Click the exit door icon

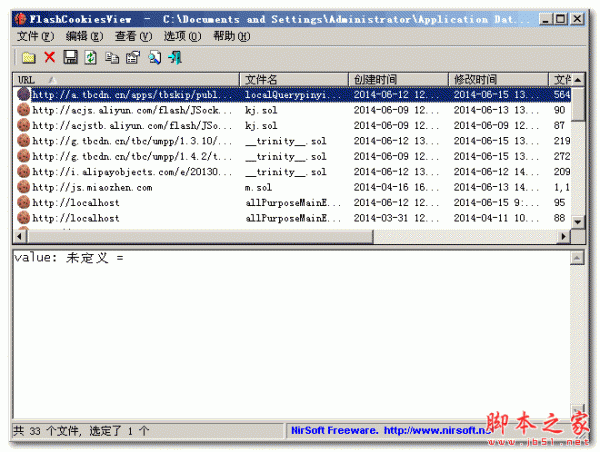[175, 58]
